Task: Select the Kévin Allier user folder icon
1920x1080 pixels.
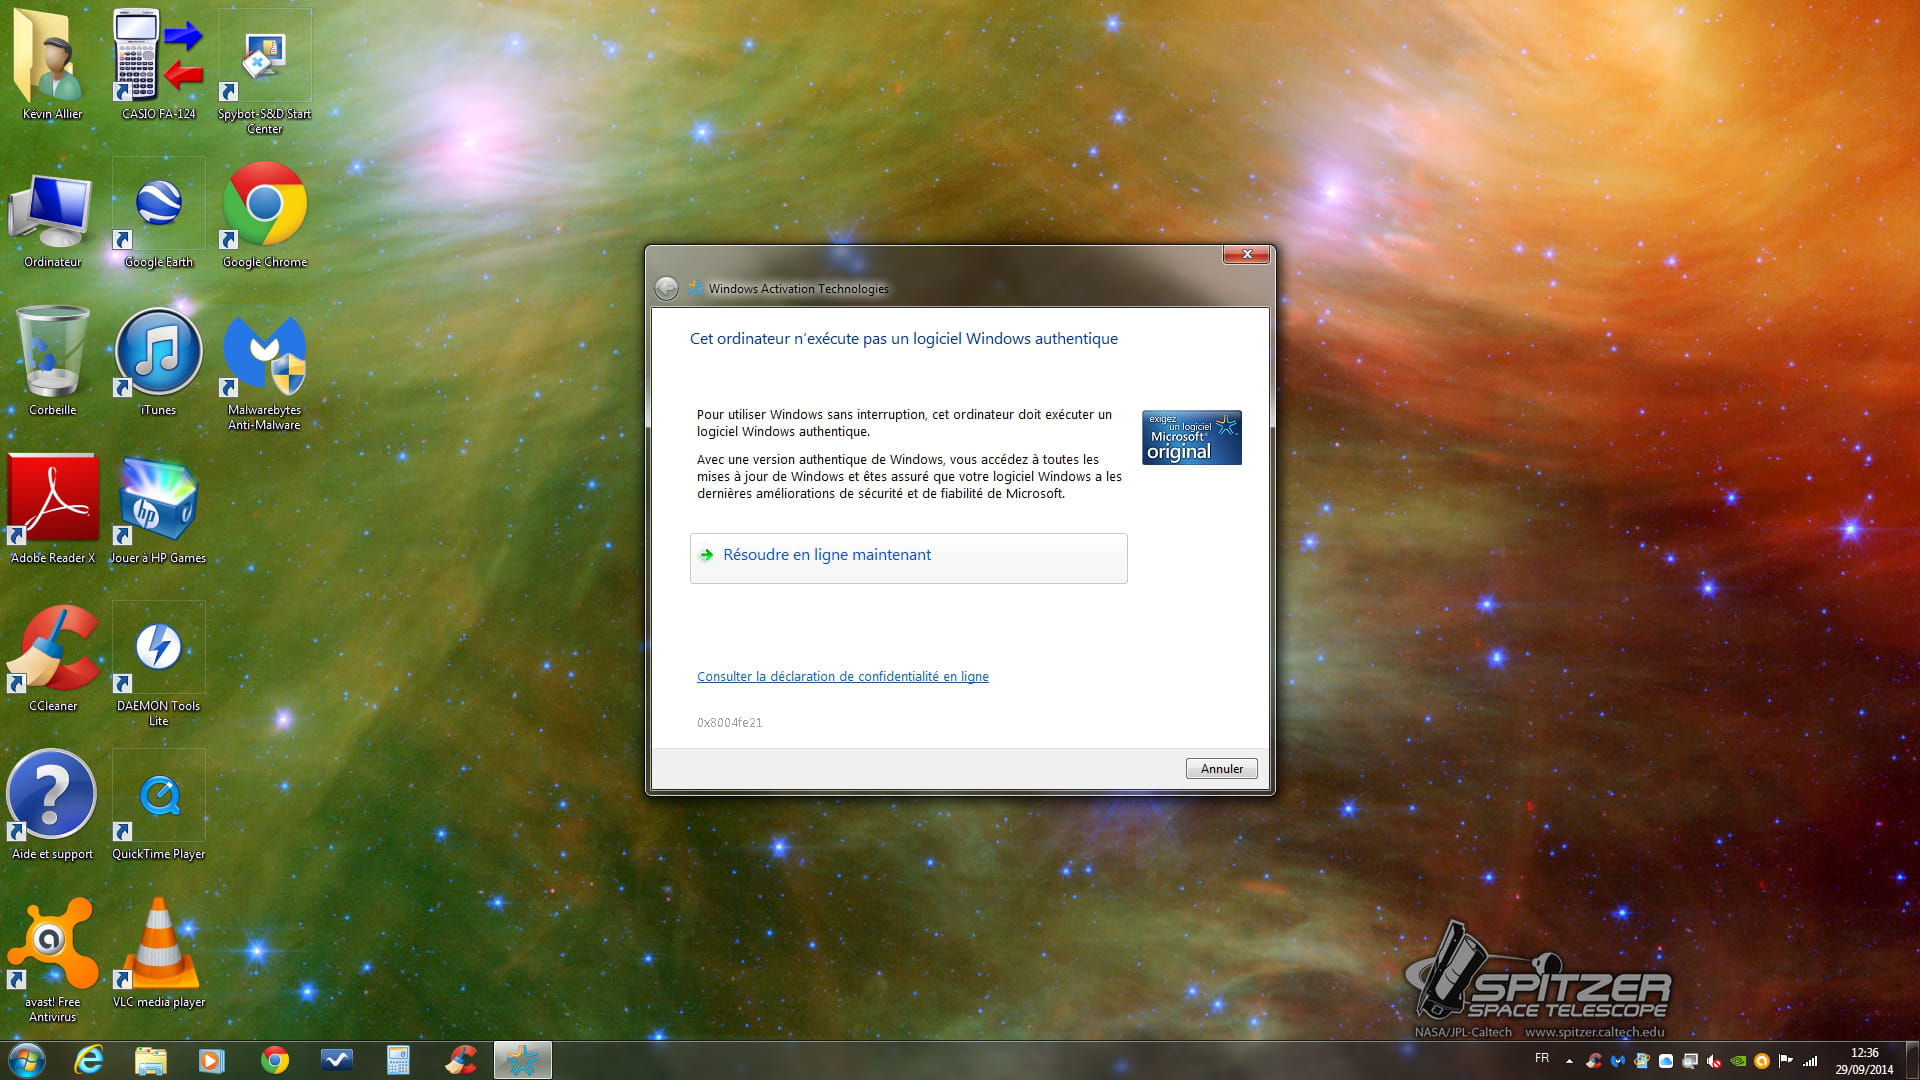Action: (x=52, y=65)
